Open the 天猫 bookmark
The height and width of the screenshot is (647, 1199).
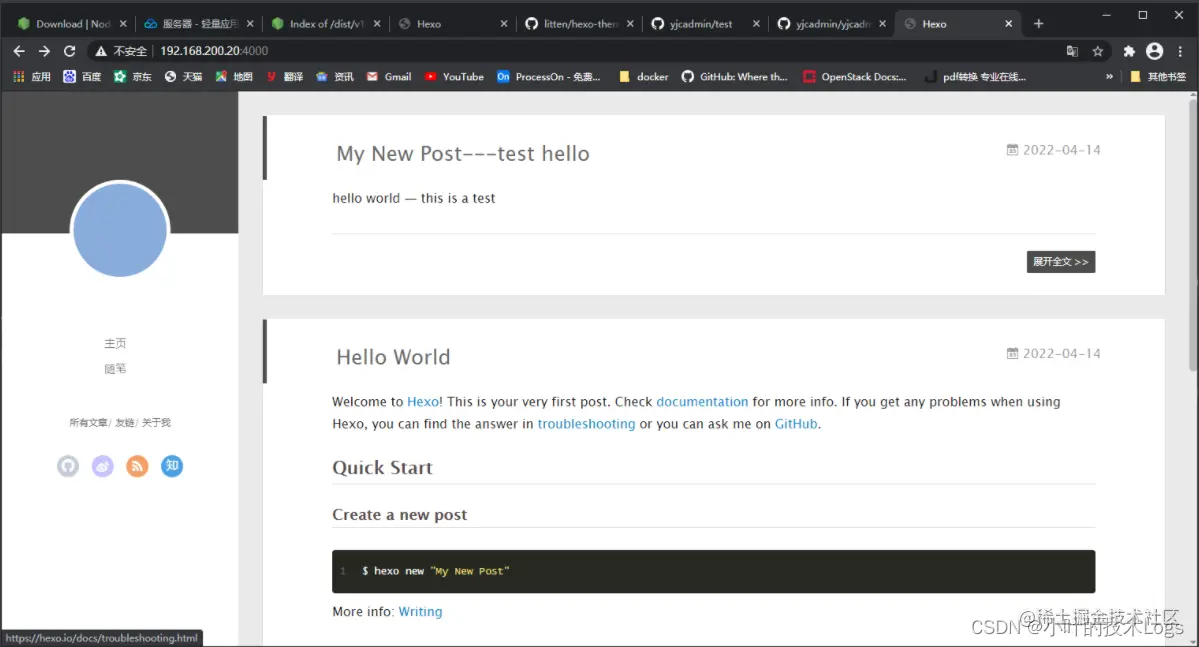pyautogui.click(x=183, y=76)
